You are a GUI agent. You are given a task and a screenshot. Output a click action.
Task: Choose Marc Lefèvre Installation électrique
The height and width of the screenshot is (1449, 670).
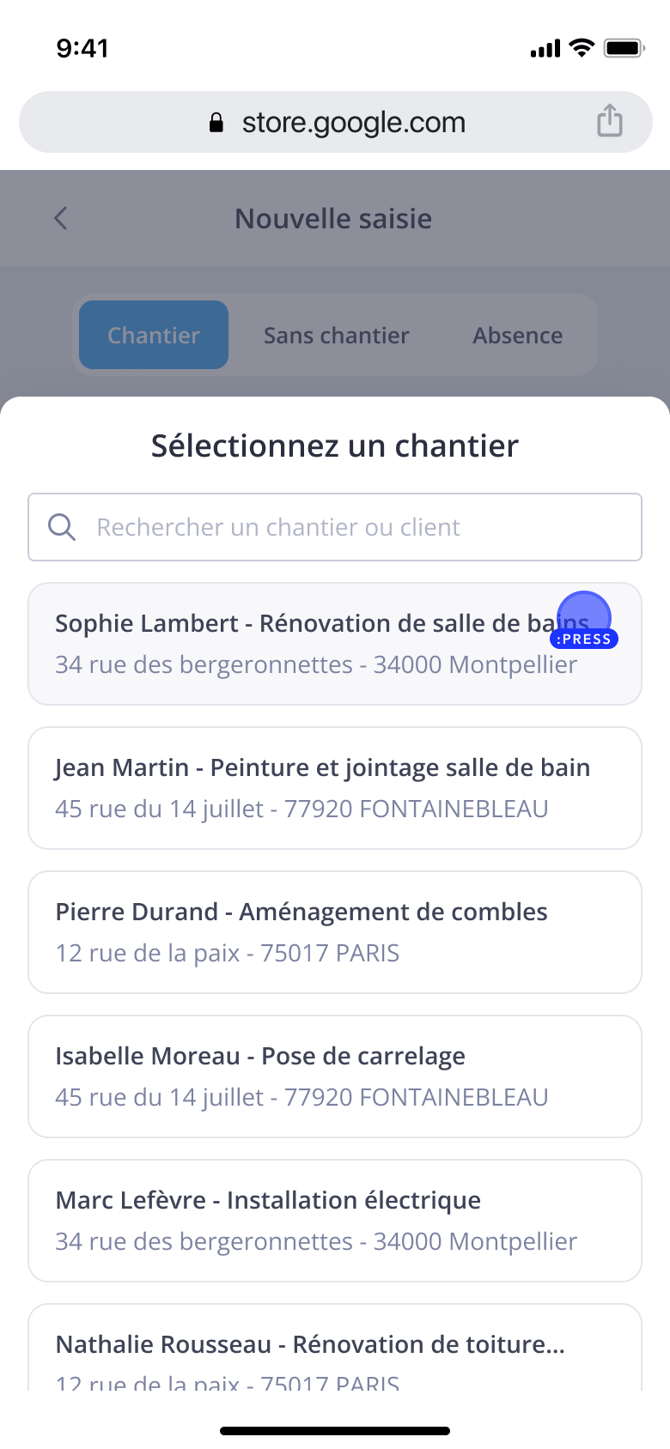click(x=335, y=1220)
